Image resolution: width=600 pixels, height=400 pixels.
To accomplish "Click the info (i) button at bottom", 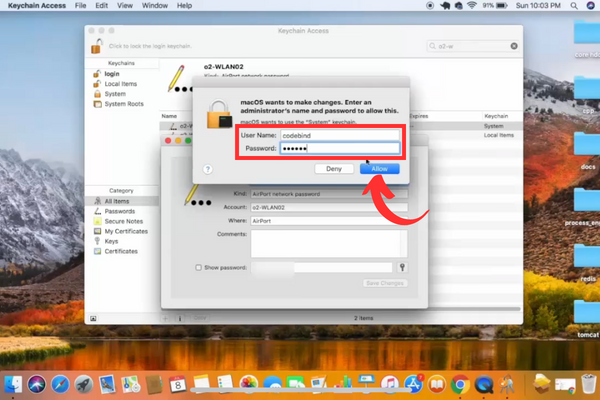I will tap(180, 318).
